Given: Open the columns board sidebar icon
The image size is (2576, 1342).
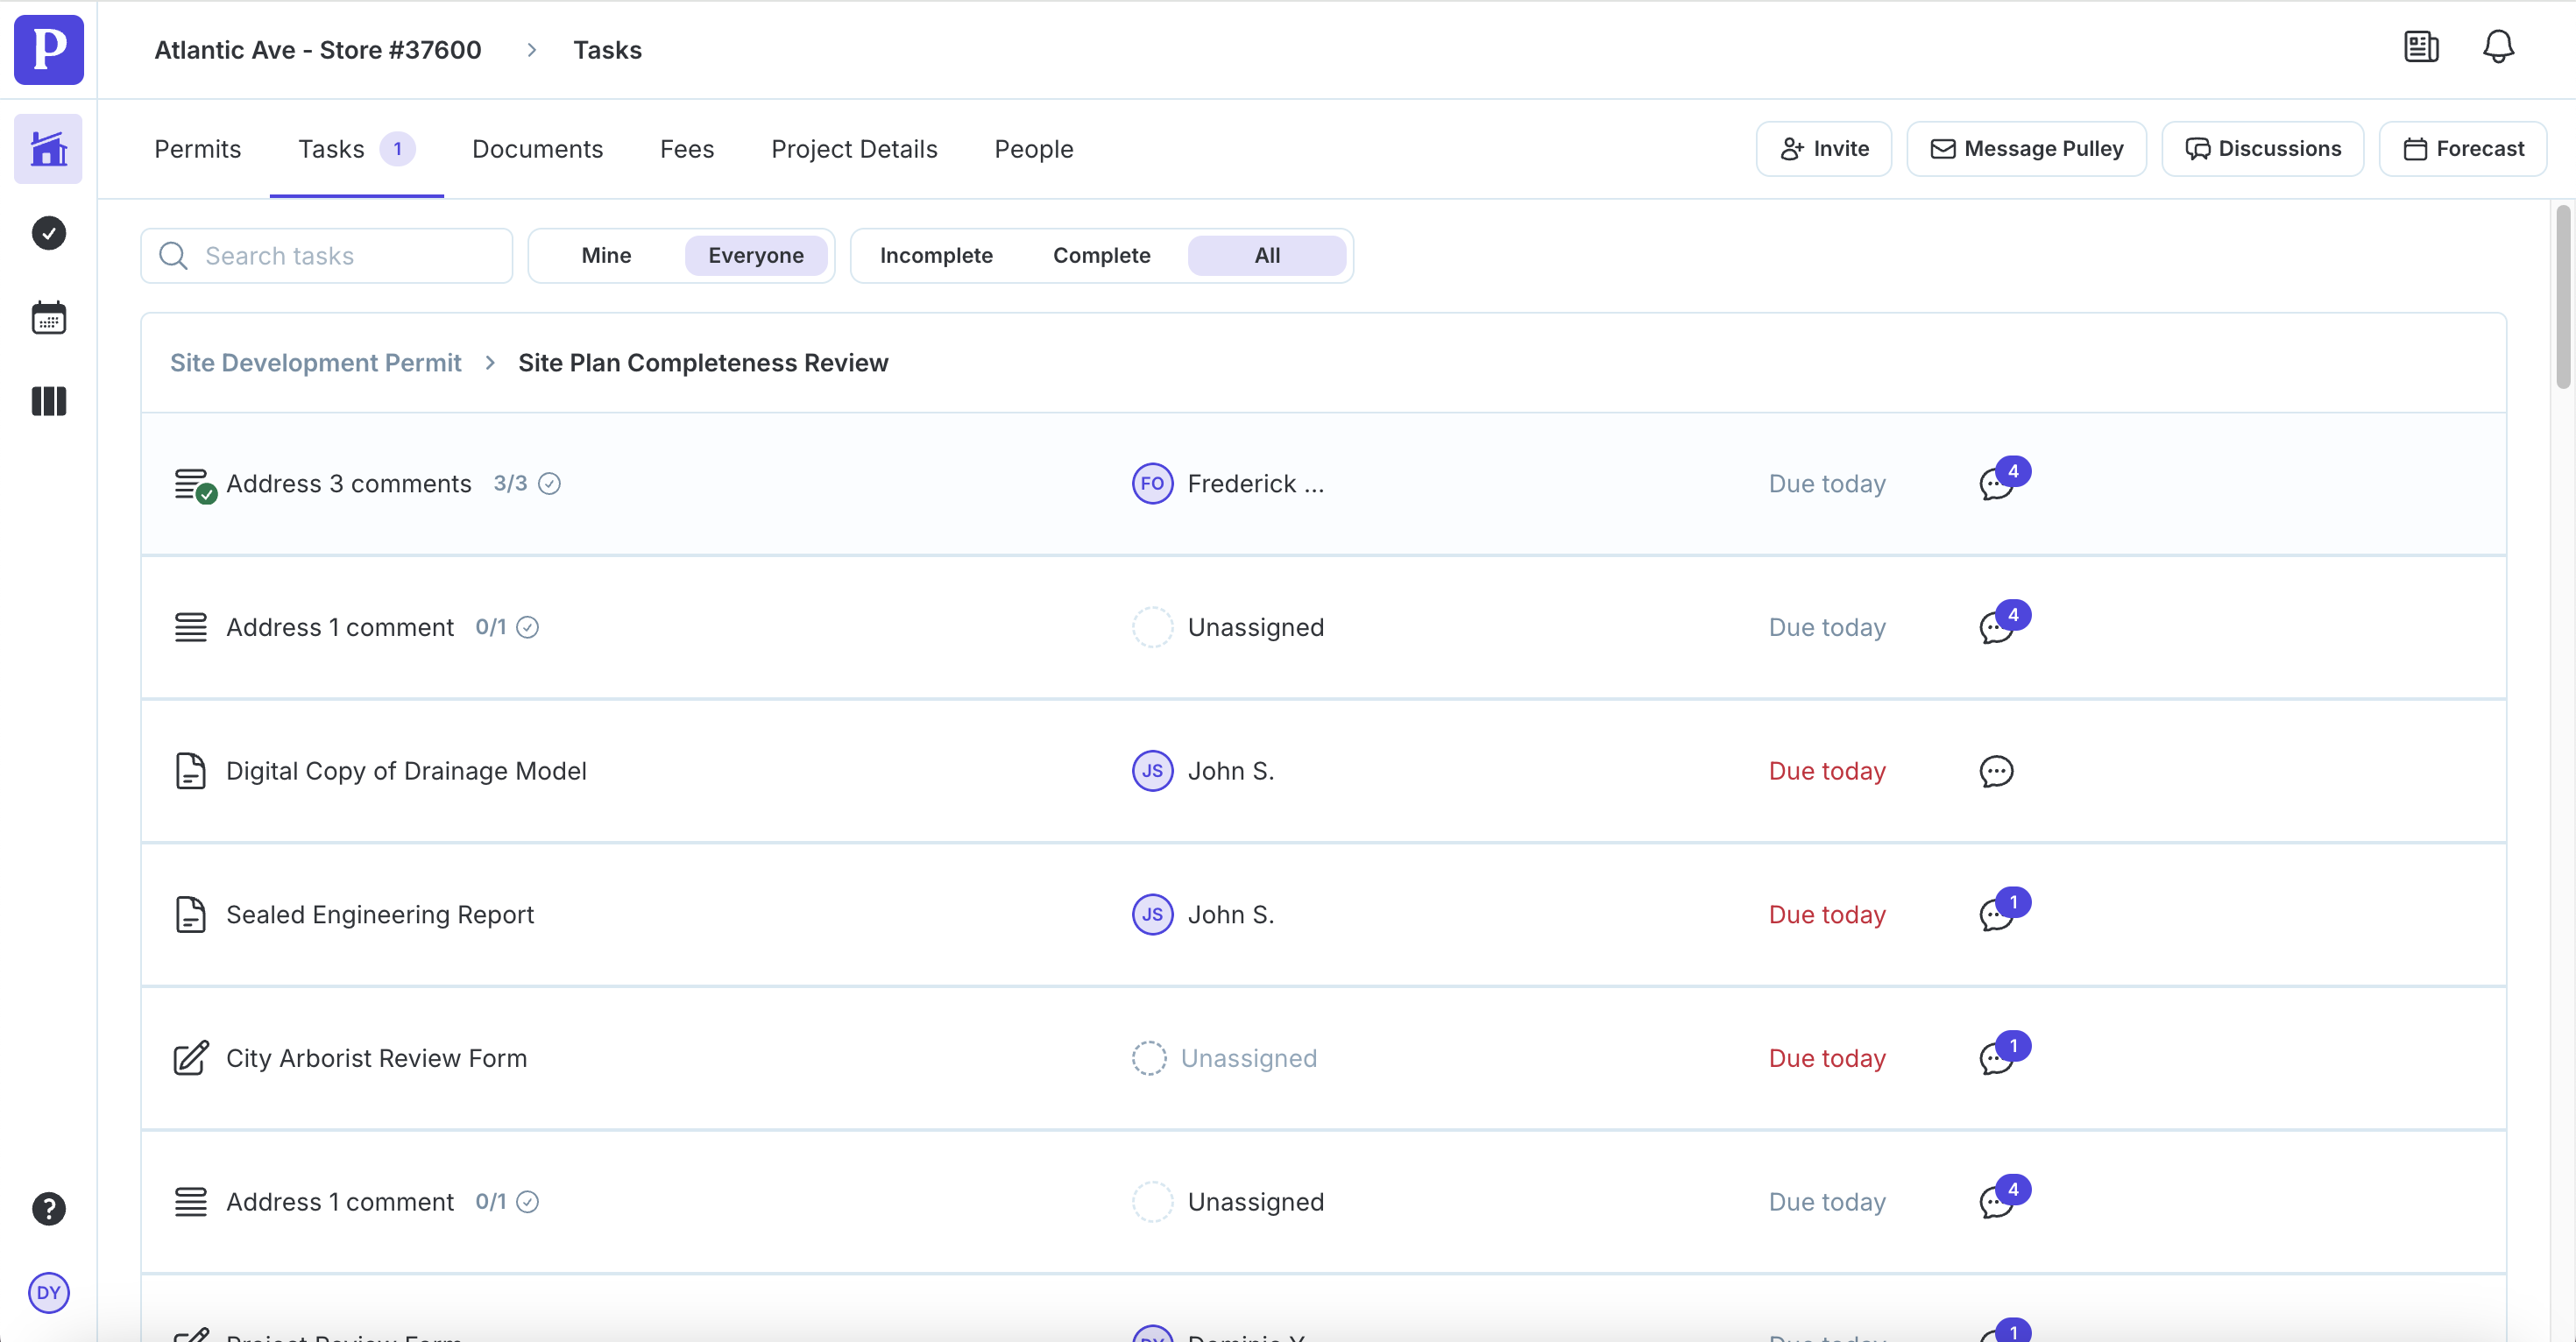Looking at the screenshot, I should click(48, 401).
